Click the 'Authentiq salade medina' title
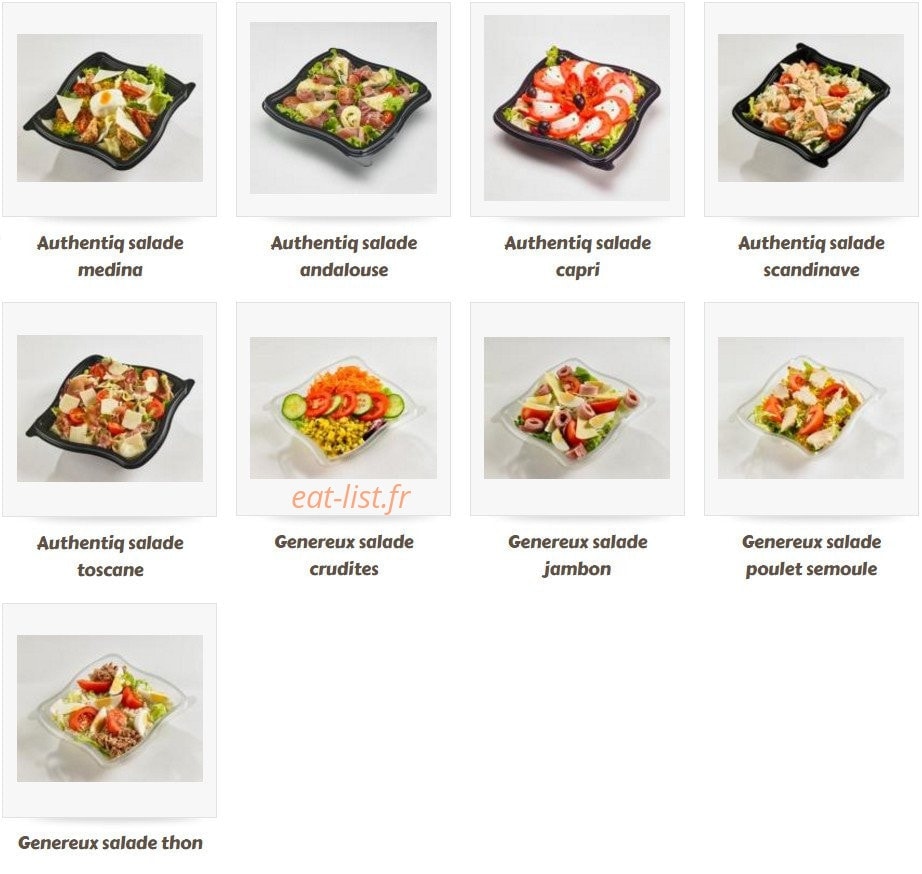The width and height of the screenshot is (922, 874). pos(110,256)
